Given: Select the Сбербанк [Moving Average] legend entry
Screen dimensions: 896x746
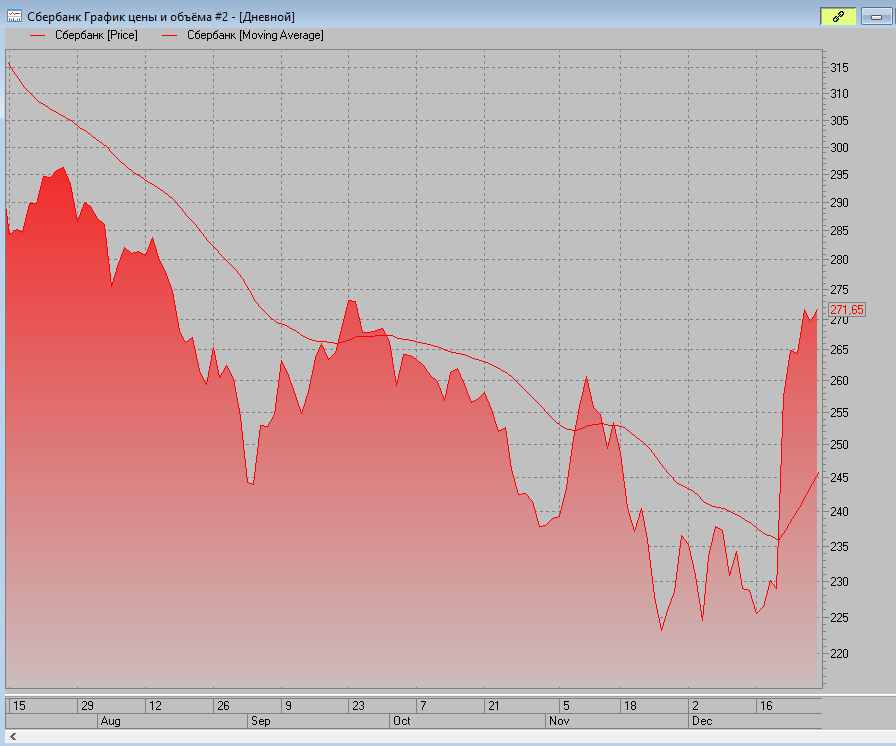Looking at the screenshot, I should click(x=255, y=35).
